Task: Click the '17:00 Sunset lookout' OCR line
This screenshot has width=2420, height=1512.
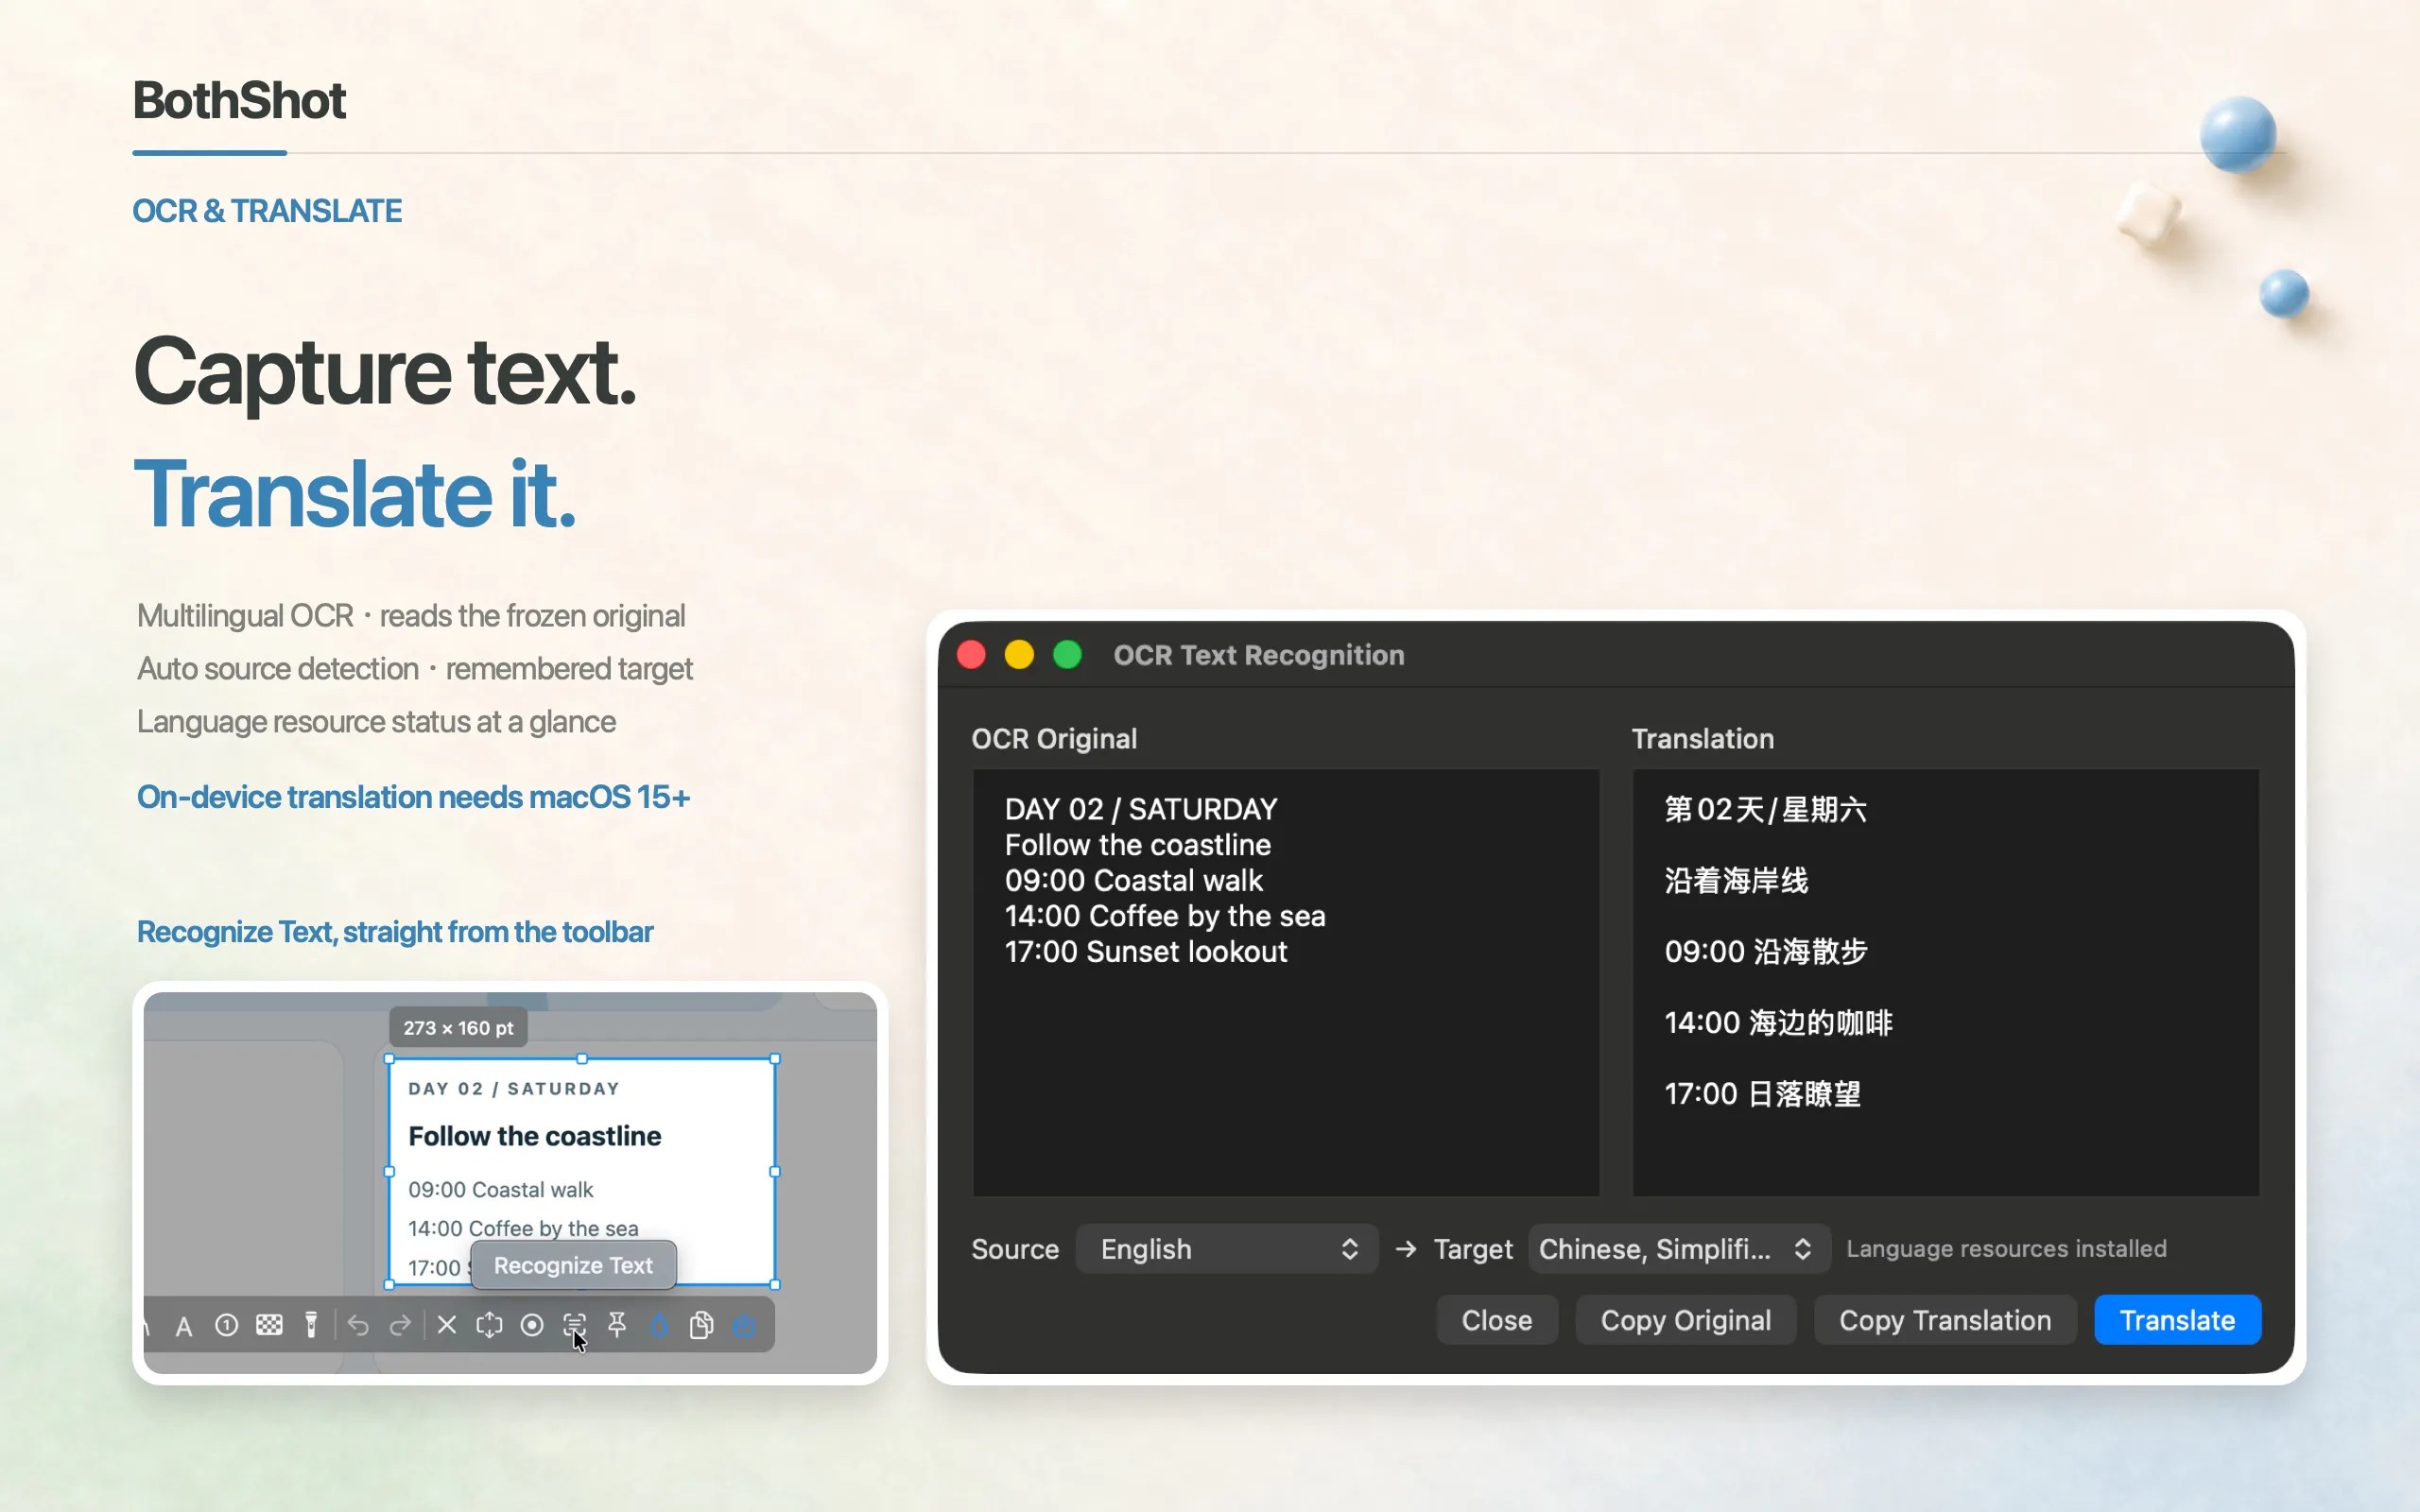Action: tap(1146, 952)
